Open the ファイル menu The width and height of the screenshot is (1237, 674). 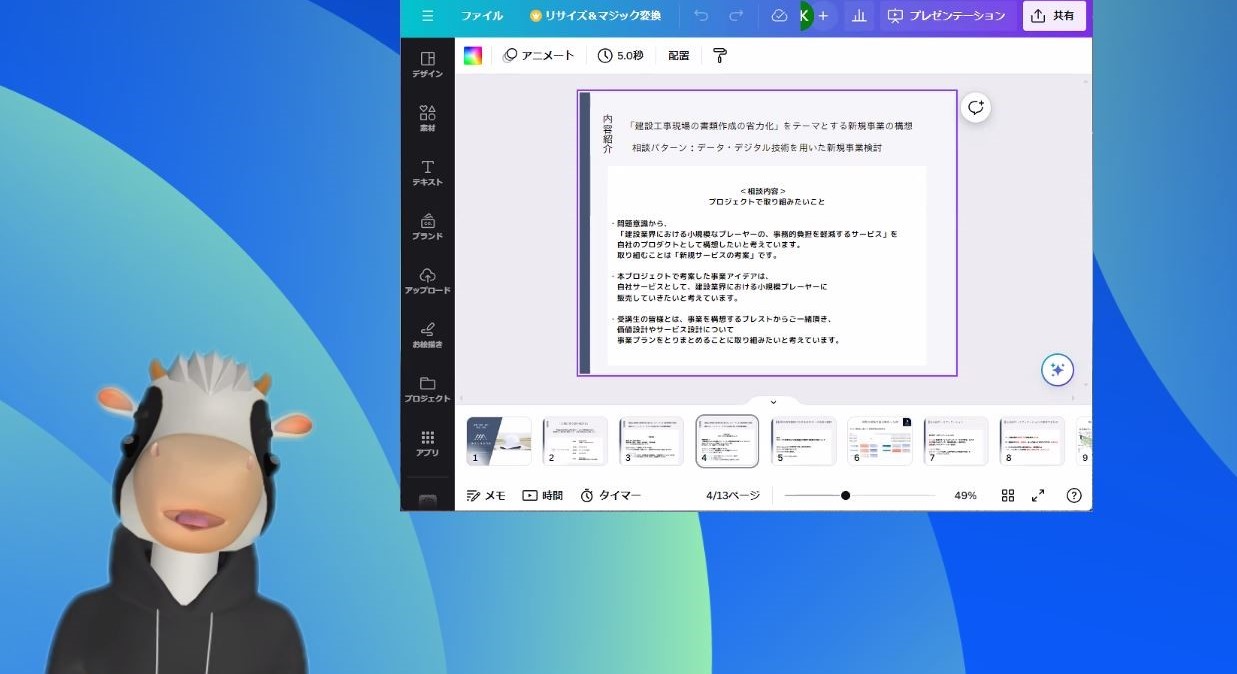pyautogui.click(x=482, y=16)
